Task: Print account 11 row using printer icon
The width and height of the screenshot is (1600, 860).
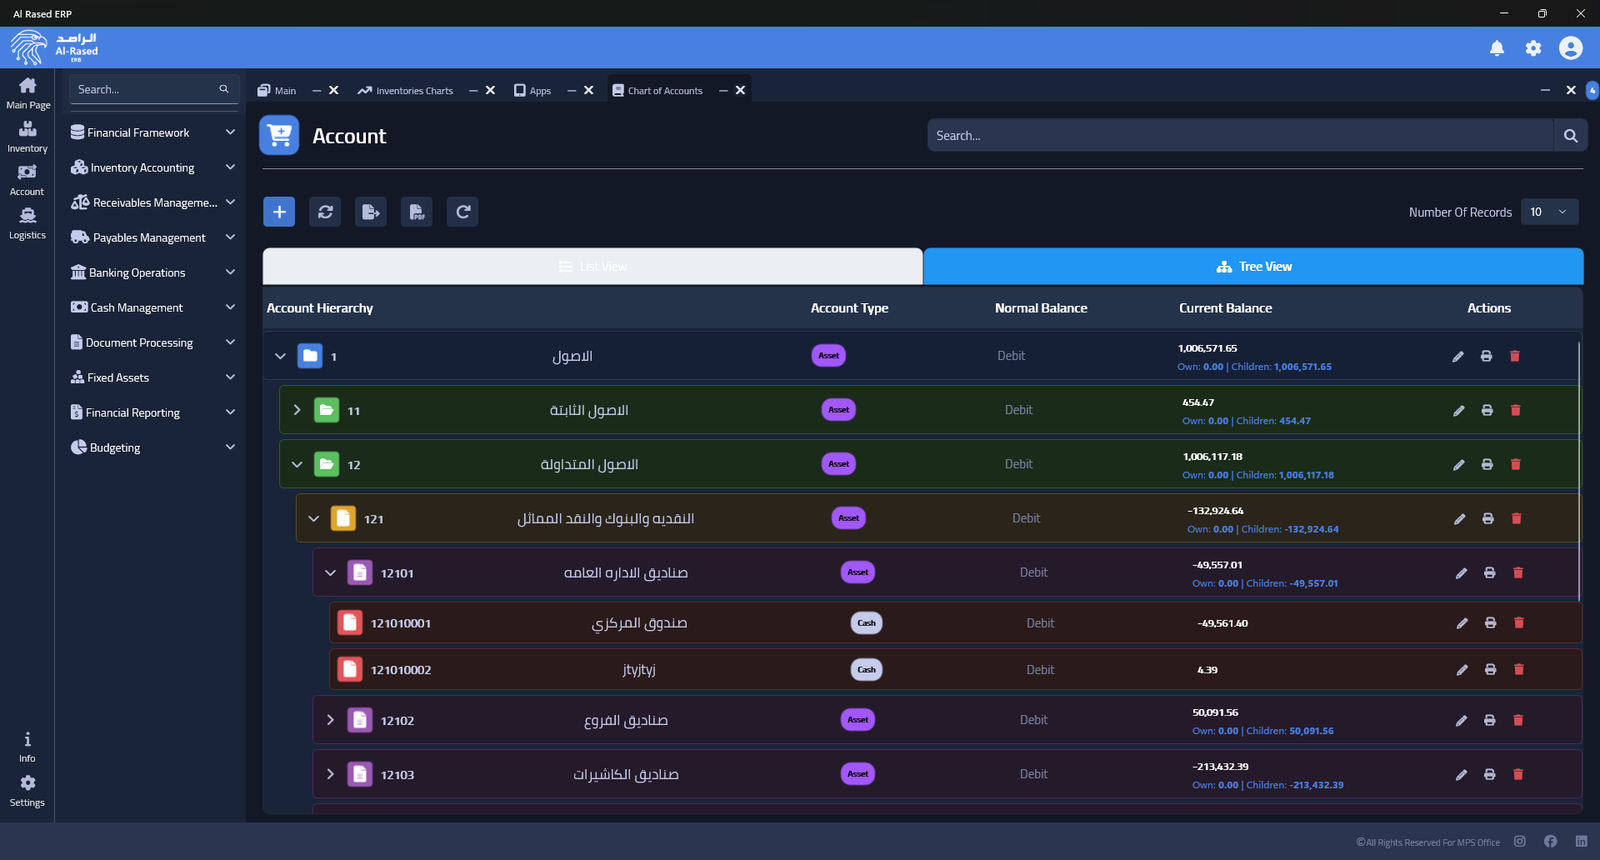Action: tap(1487, 410)
